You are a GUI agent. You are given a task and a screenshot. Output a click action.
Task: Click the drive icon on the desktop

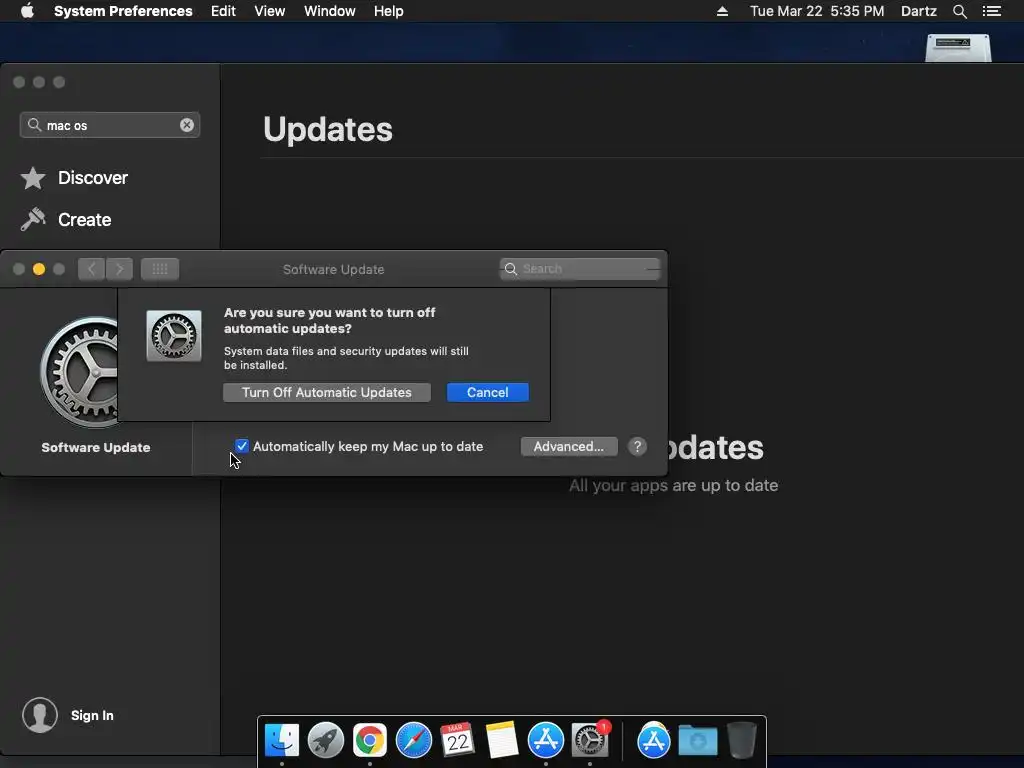958,48
